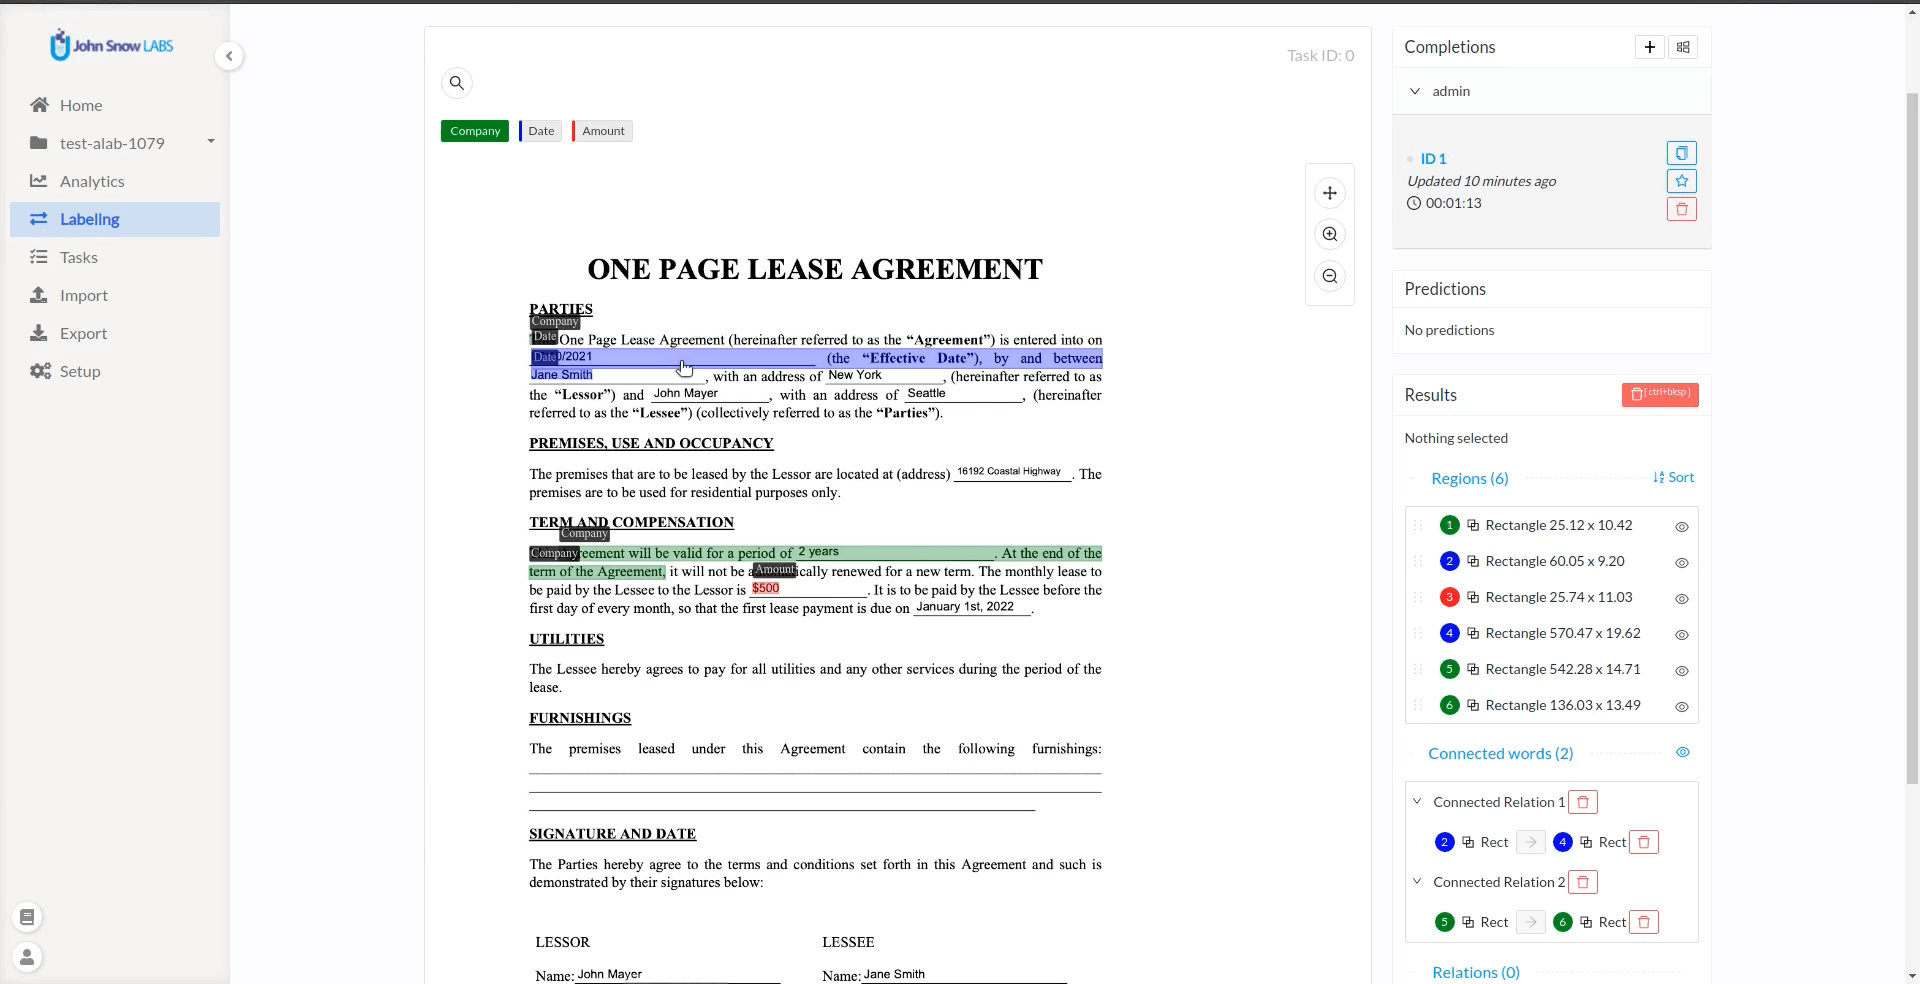Image resolution: width=1920 pixels, height=984 pixels.
Task: Click arrow between Rect 5 and Rect 6
Action: click(x=1531, y=922)
